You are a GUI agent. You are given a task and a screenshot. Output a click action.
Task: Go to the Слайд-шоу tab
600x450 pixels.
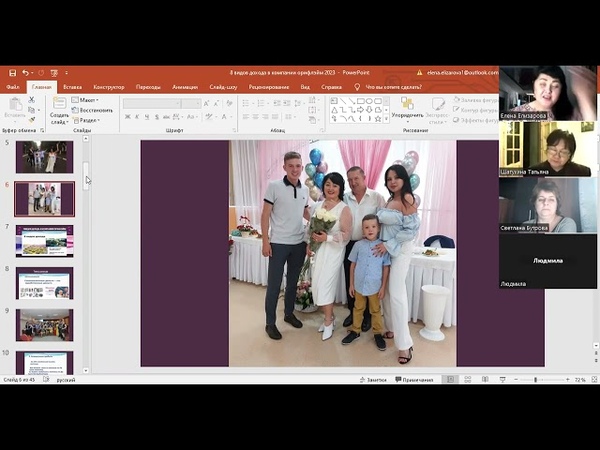click(x=223, y=87)
